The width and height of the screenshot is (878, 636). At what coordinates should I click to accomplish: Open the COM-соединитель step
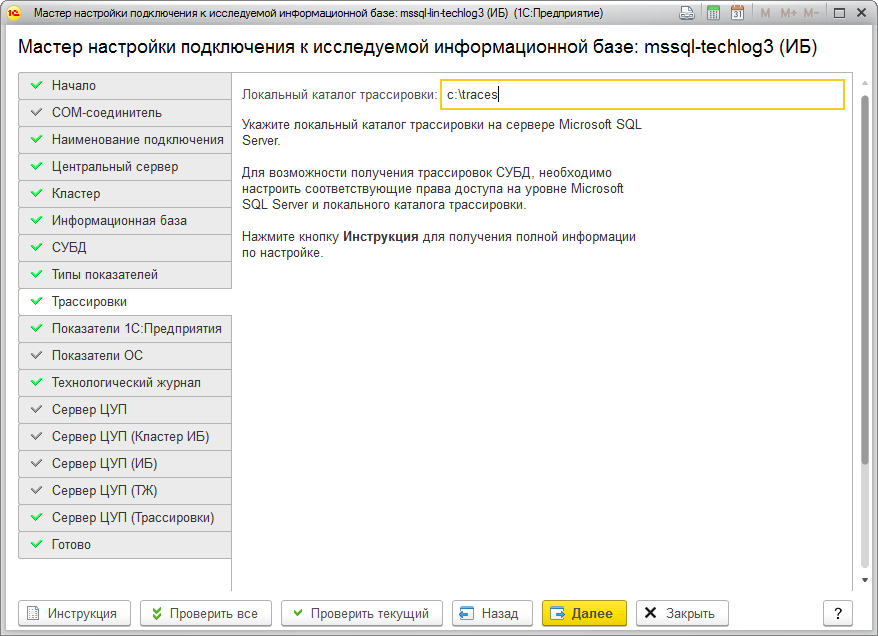tap(124, 113)
